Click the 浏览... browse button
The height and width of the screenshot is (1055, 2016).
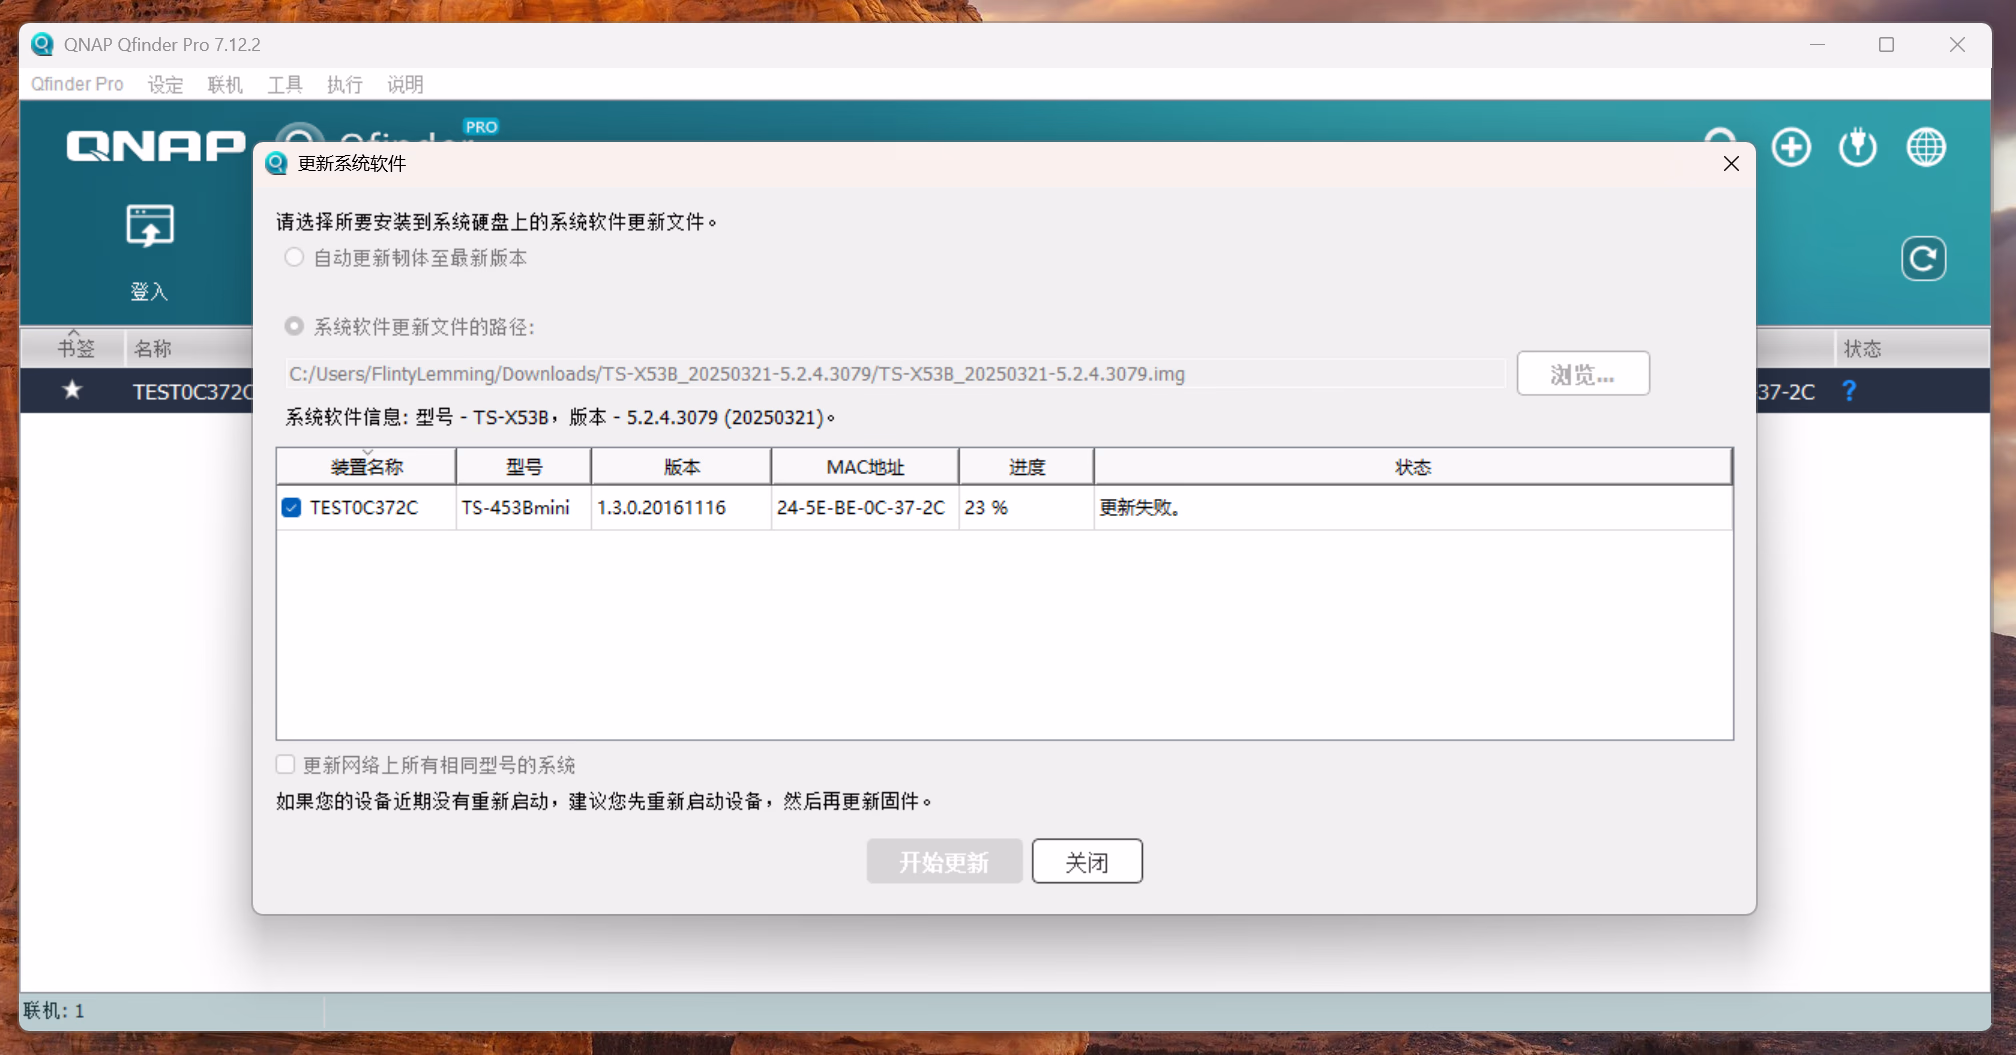tap(1583, 374)
